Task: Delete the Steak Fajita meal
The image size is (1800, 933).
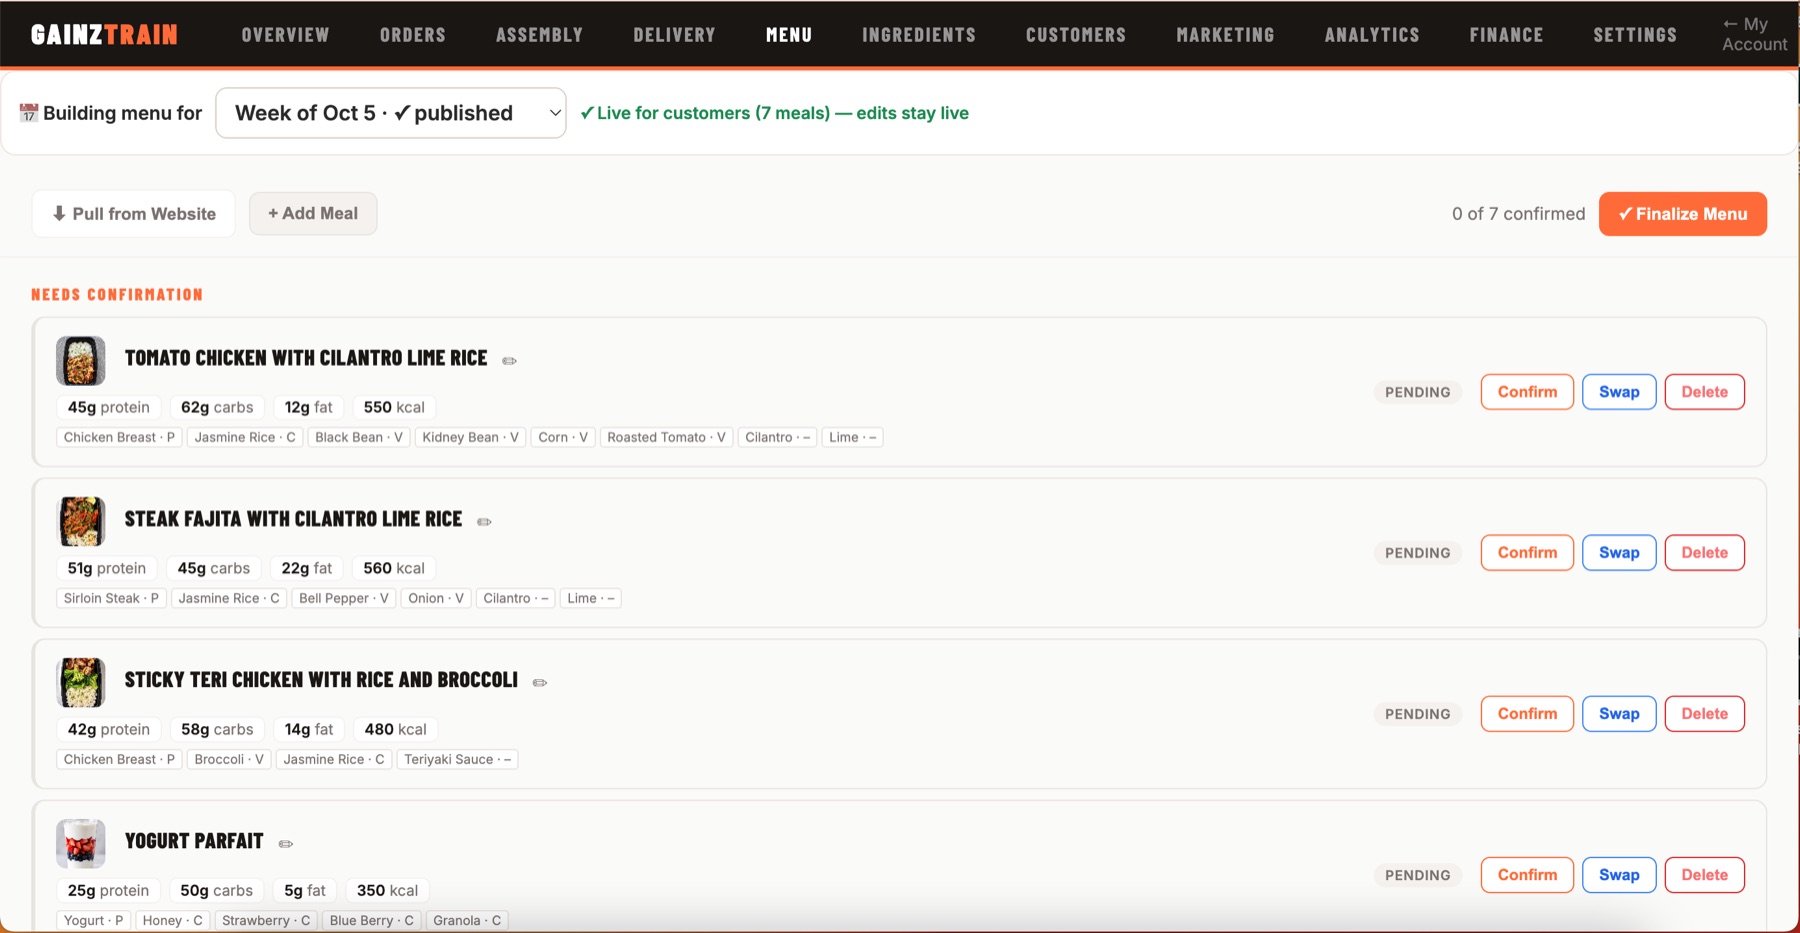Action: [1705, 553]
